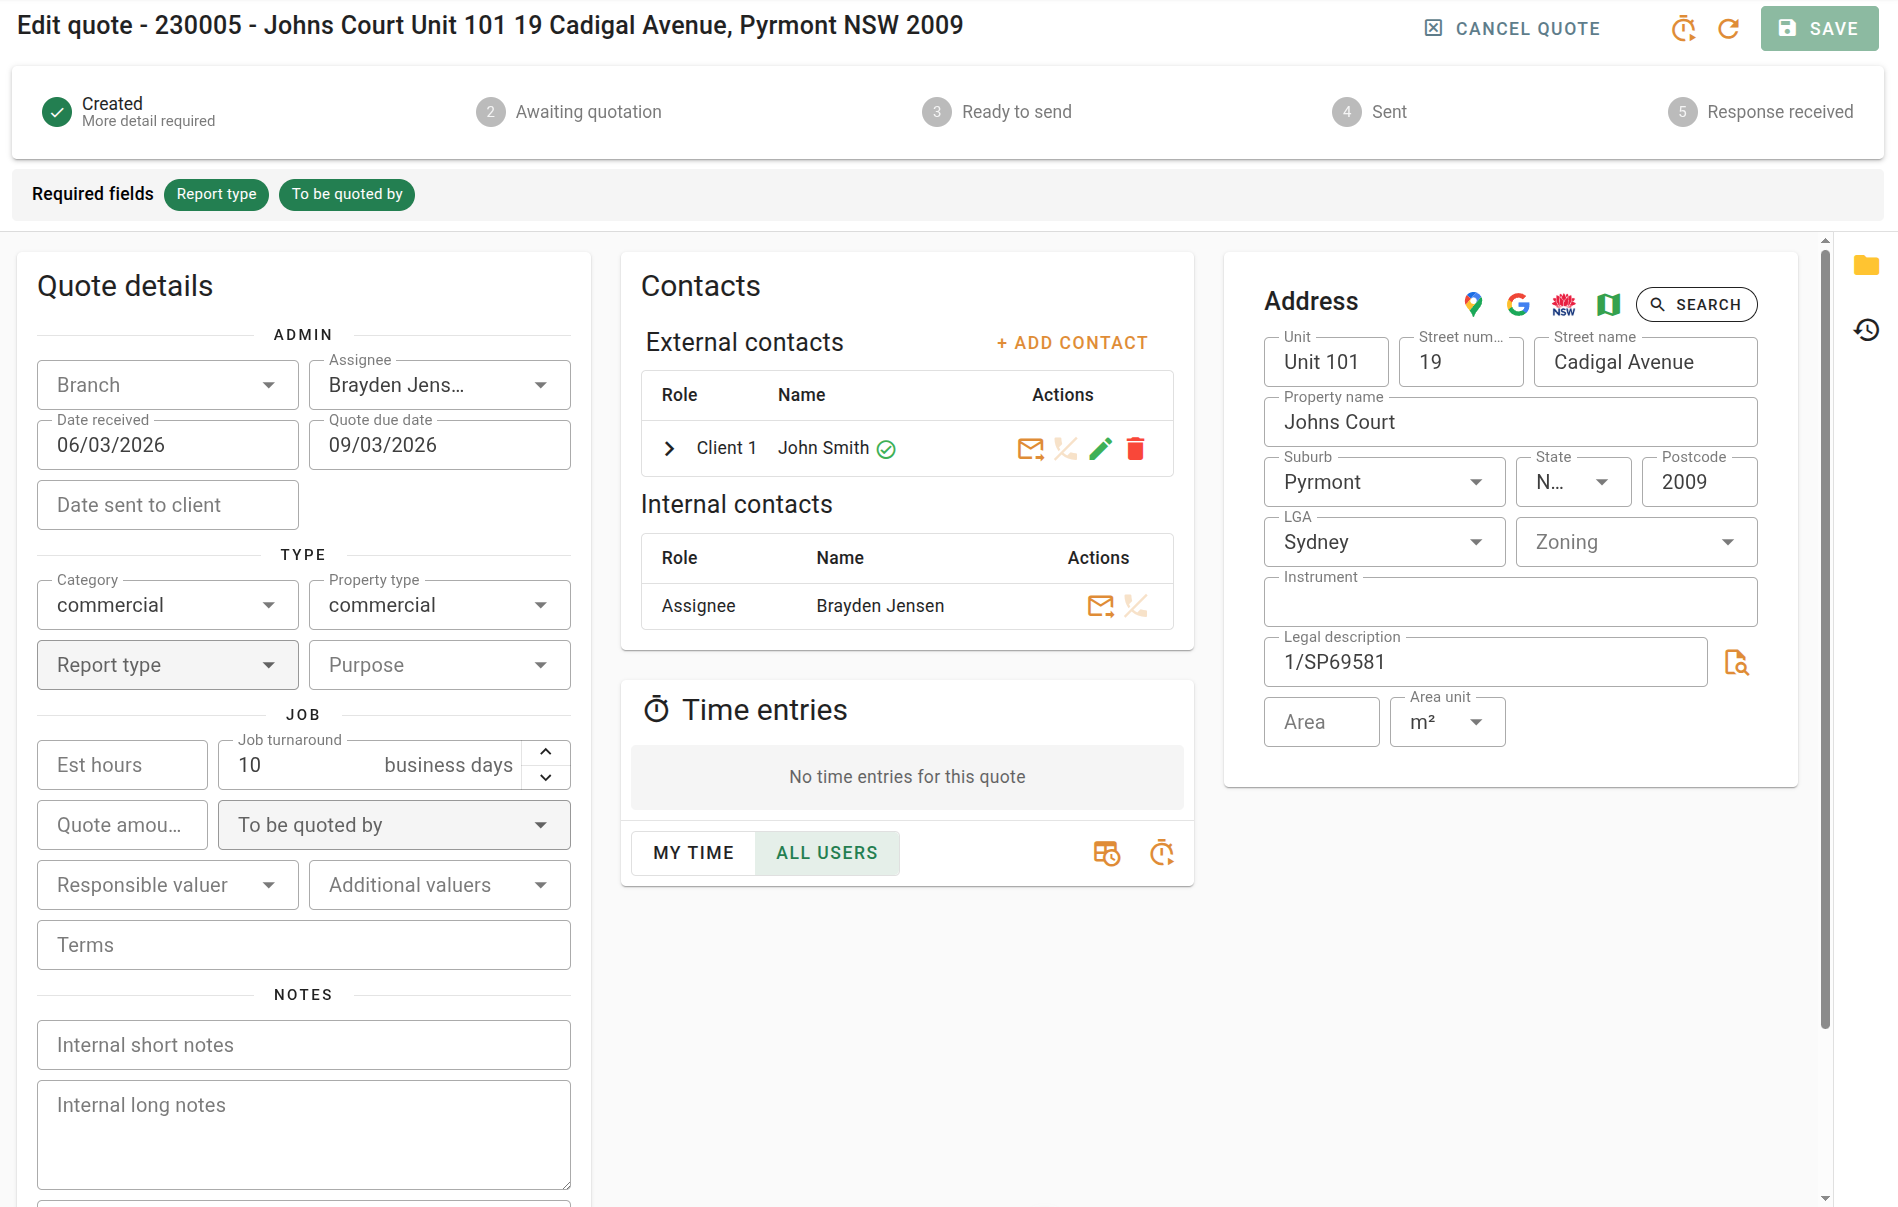Open the Report type dropdown
This screenshot has height=1207, width=1898.
[167, 665]
